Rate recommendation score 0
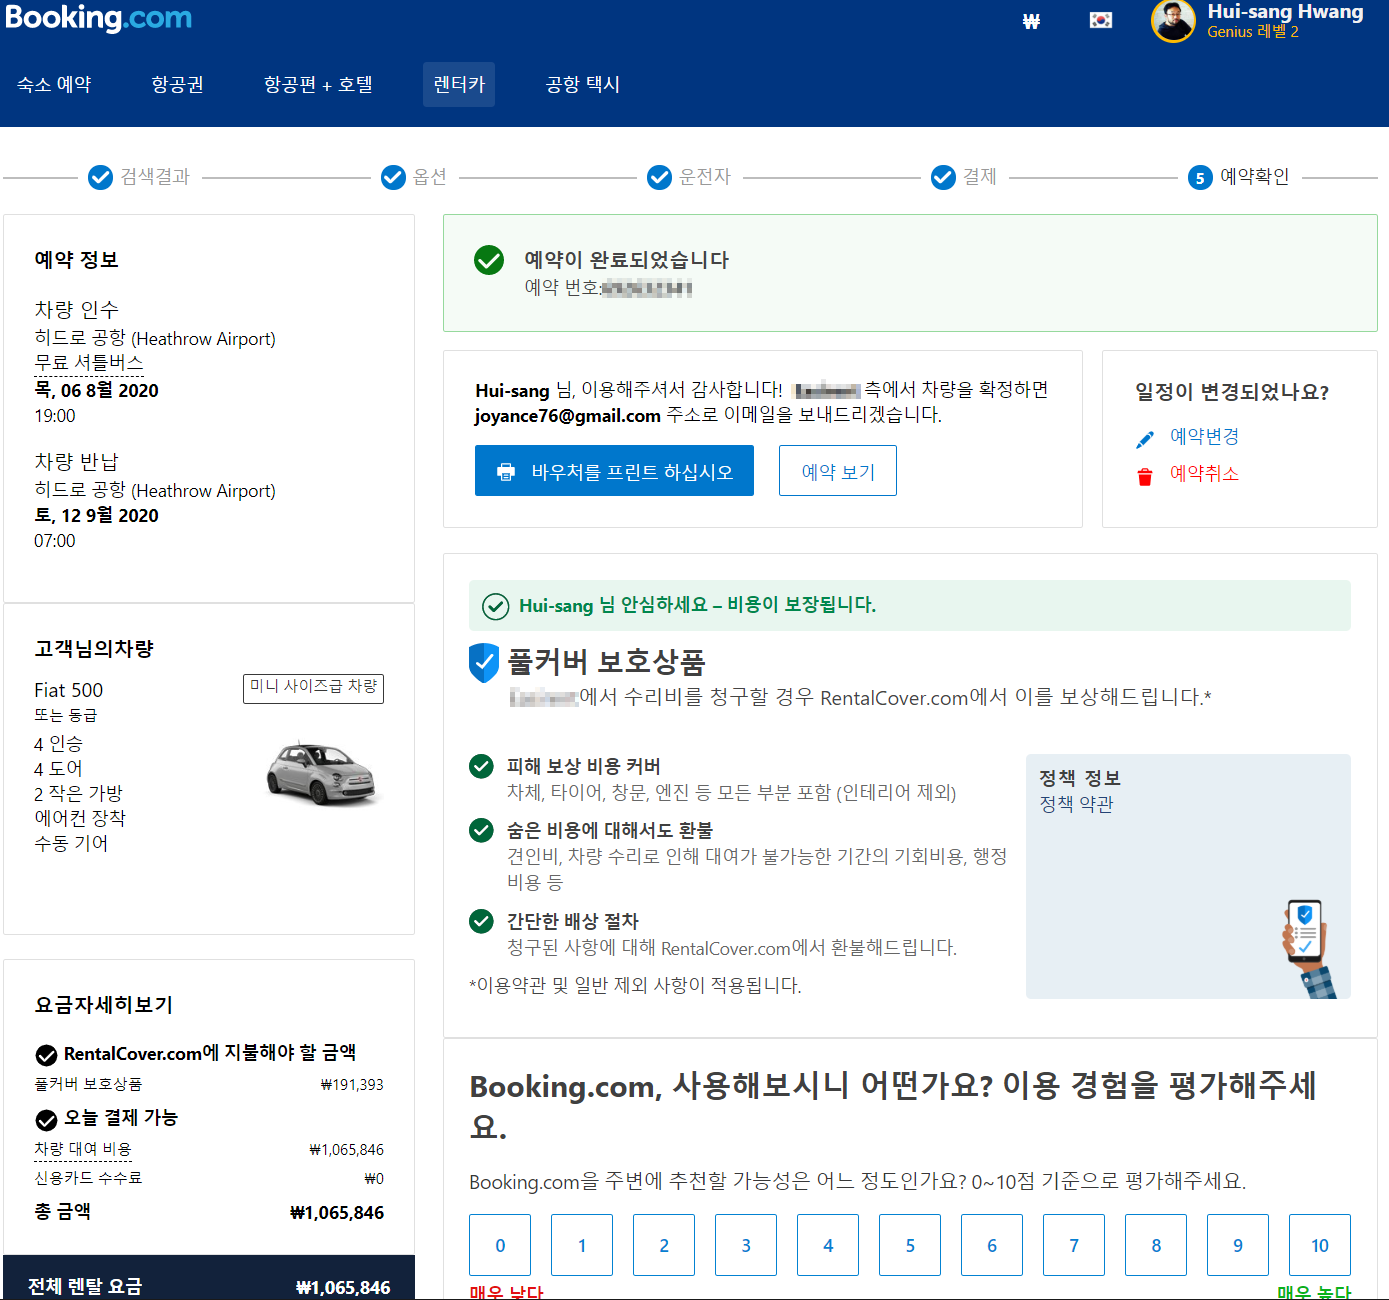 (x=500, y=1245)
